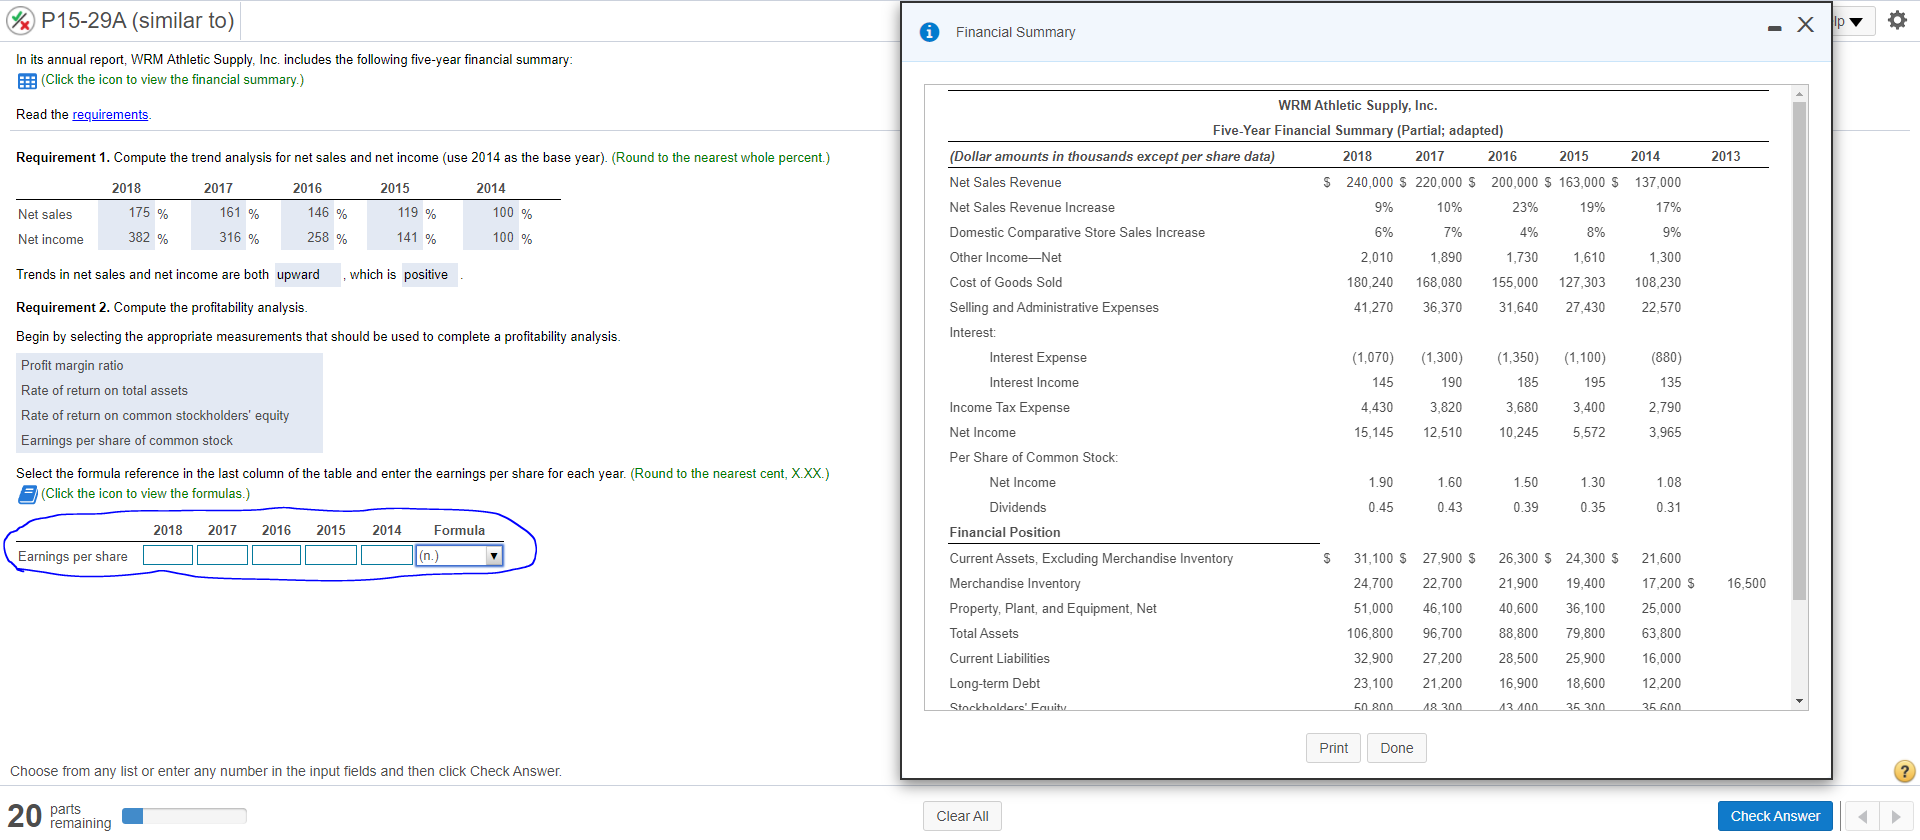Click the 'positive' answer box
Screen dimensions: 1920x840
430,275
